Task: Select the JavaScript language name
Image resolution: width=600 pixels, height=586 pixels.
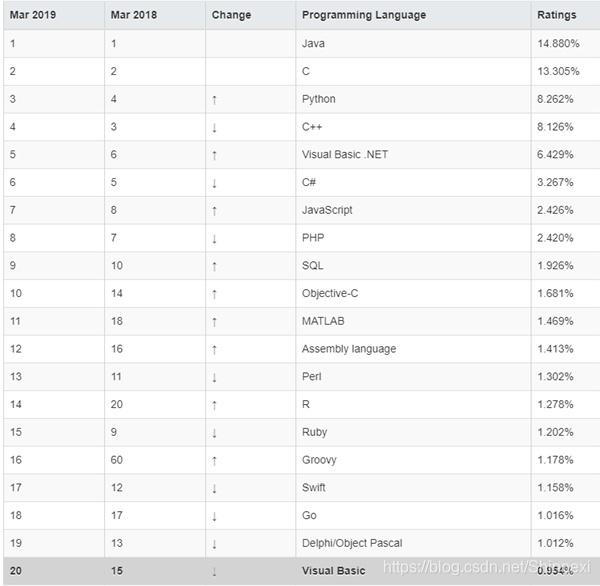Action: point(327,210)
